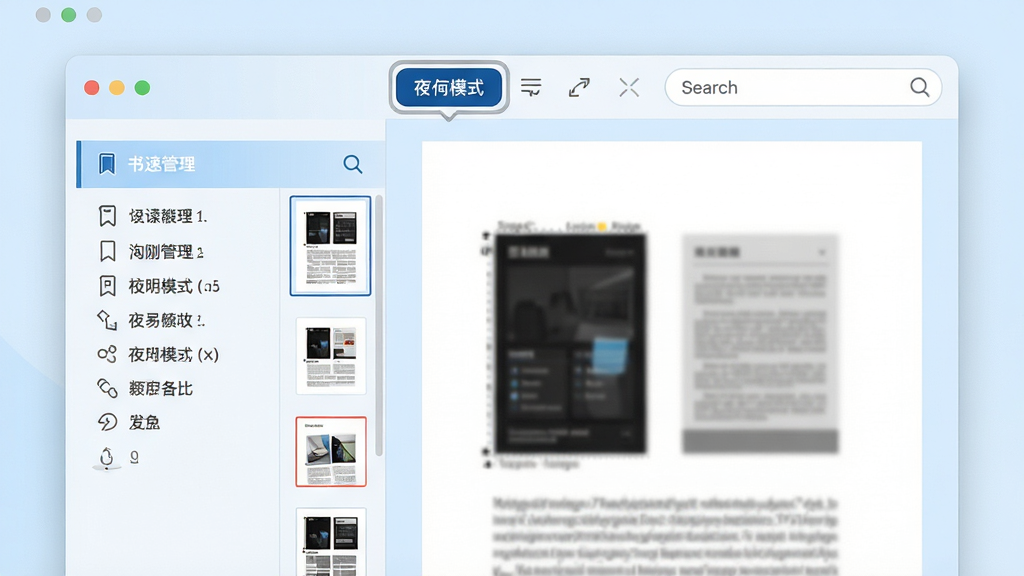Click the 9 label beside timer icon

[x=134, y=456]
